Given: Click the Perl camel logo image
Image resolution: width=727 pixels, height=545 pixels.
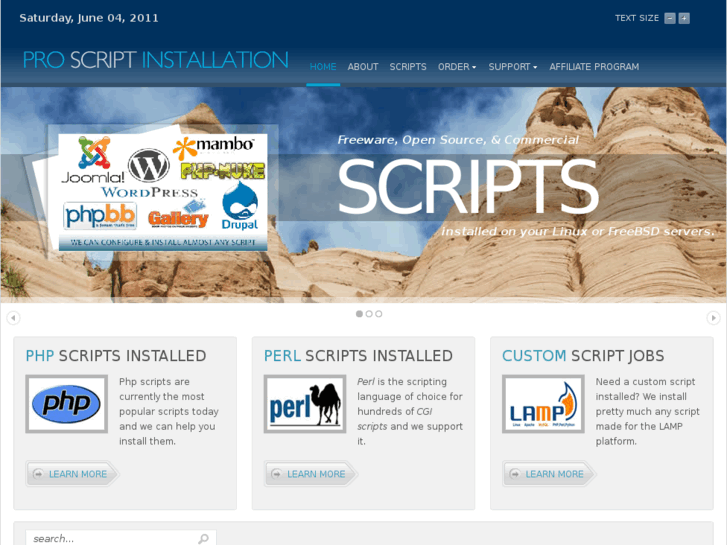Looking at the screenshot, I should pos(305,404).
